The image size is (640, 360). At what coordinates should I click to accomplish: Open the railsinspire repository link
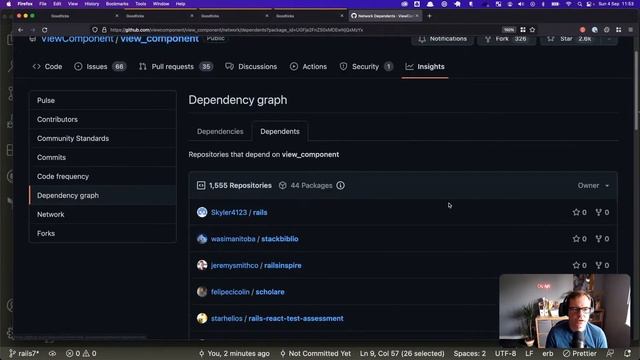(x=283, y=265)
